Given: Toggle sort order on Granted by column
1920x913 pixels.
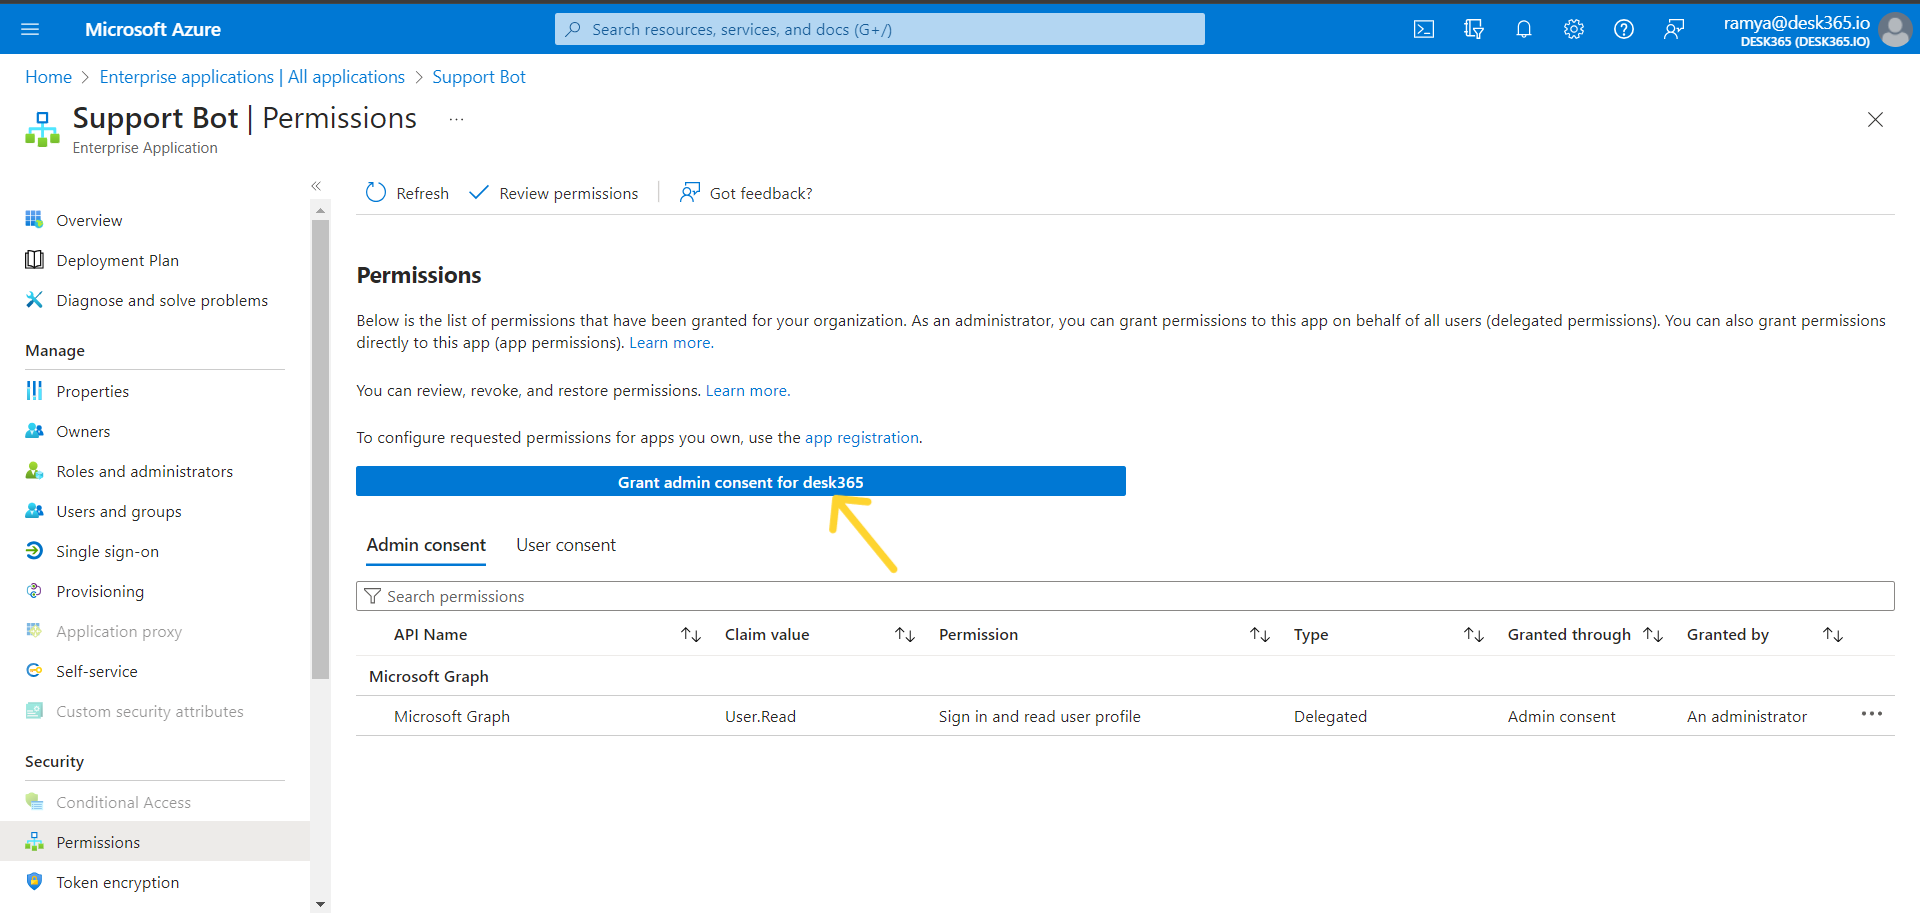Looking at the screenshot, I should pyautogui.click(x=1832, y=634).
